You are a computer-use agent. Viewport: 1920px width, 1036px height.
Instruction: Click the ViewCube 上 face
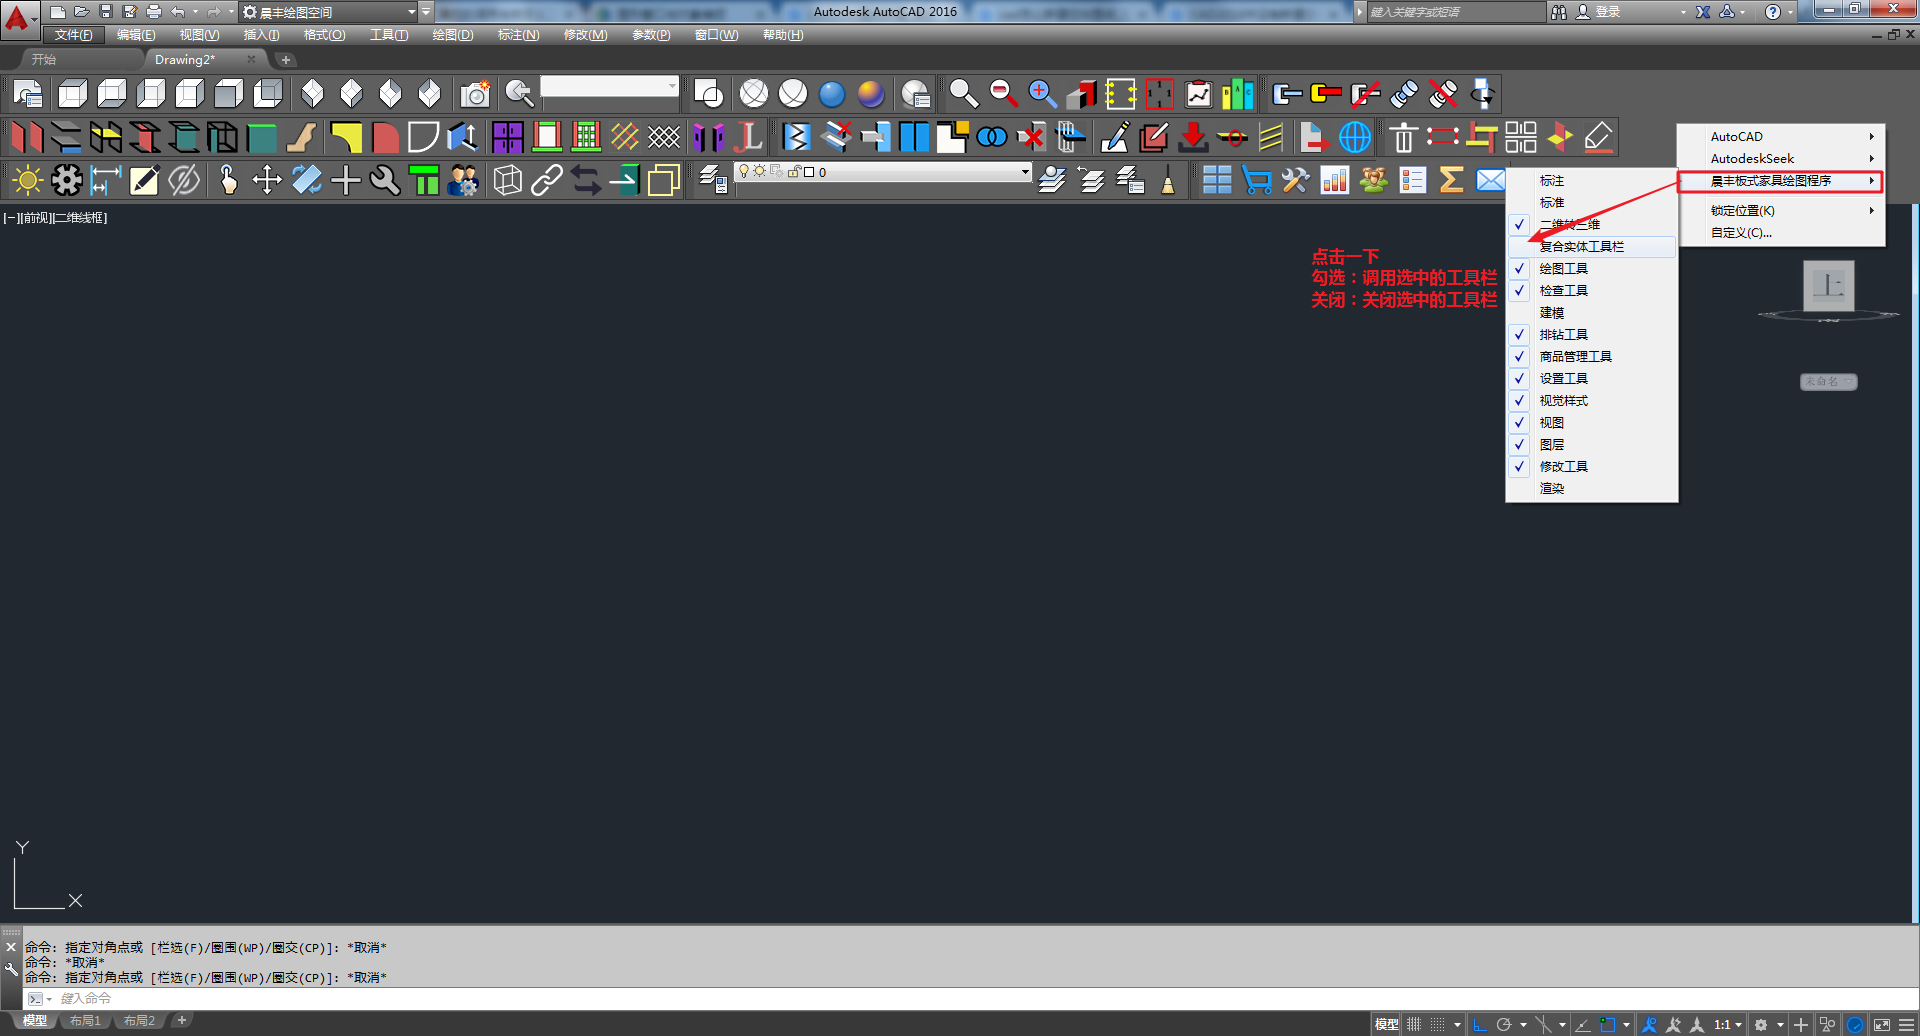[1829, 285]
